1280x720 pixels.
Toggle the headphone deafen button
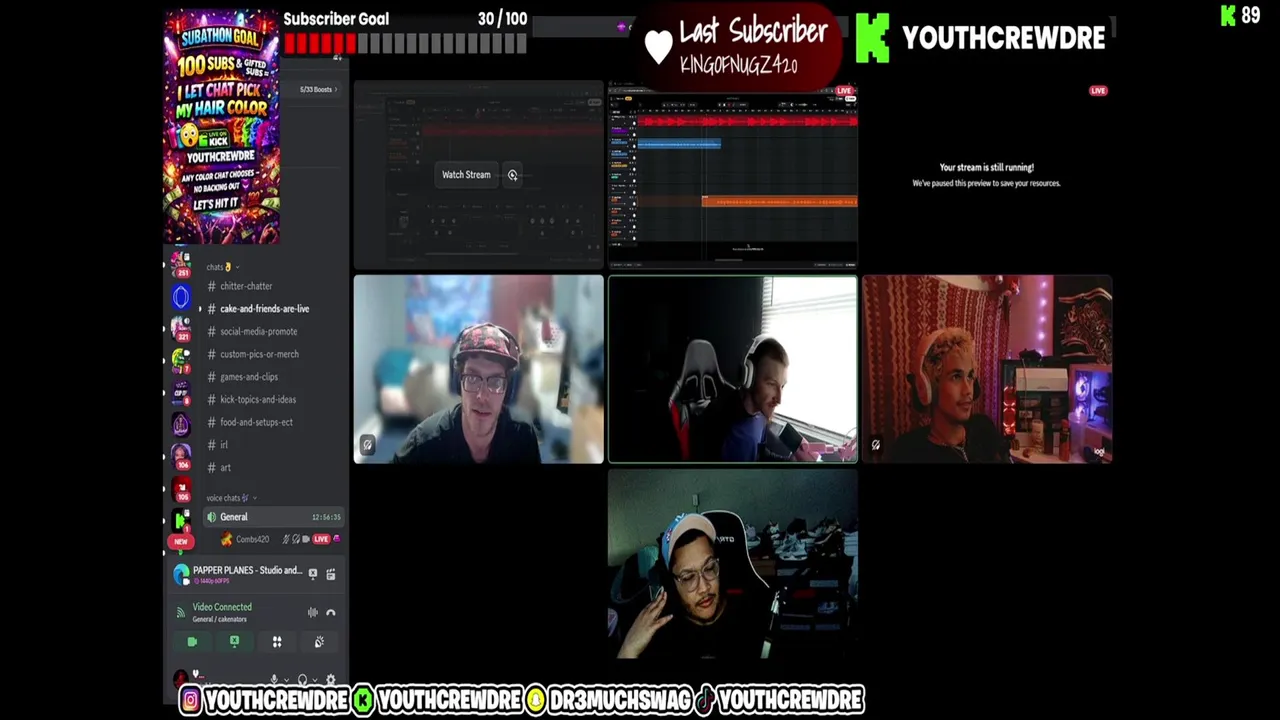coord(302,680)
